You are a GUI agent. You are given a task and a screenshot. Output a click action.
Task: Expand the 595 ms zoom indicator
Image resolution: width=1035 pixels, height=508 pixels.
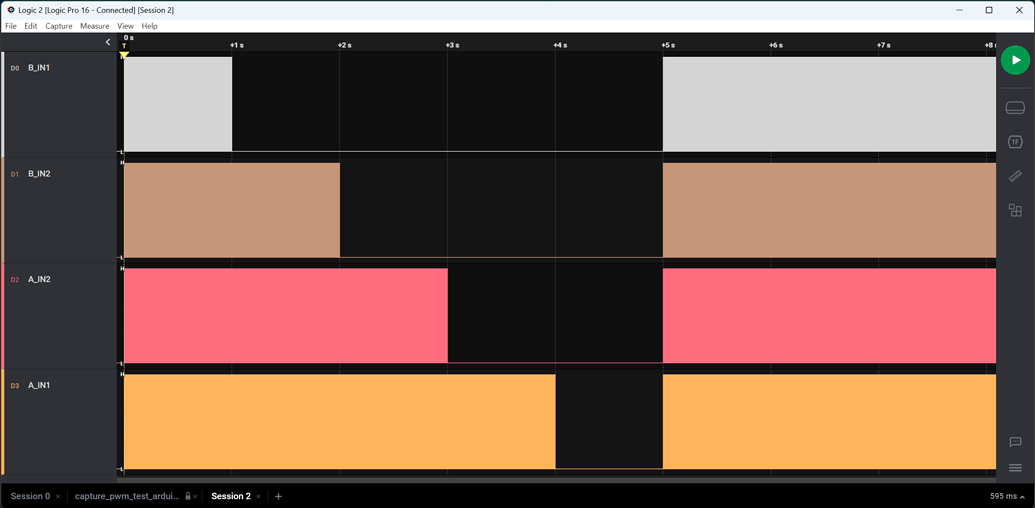coord(1008,496)
